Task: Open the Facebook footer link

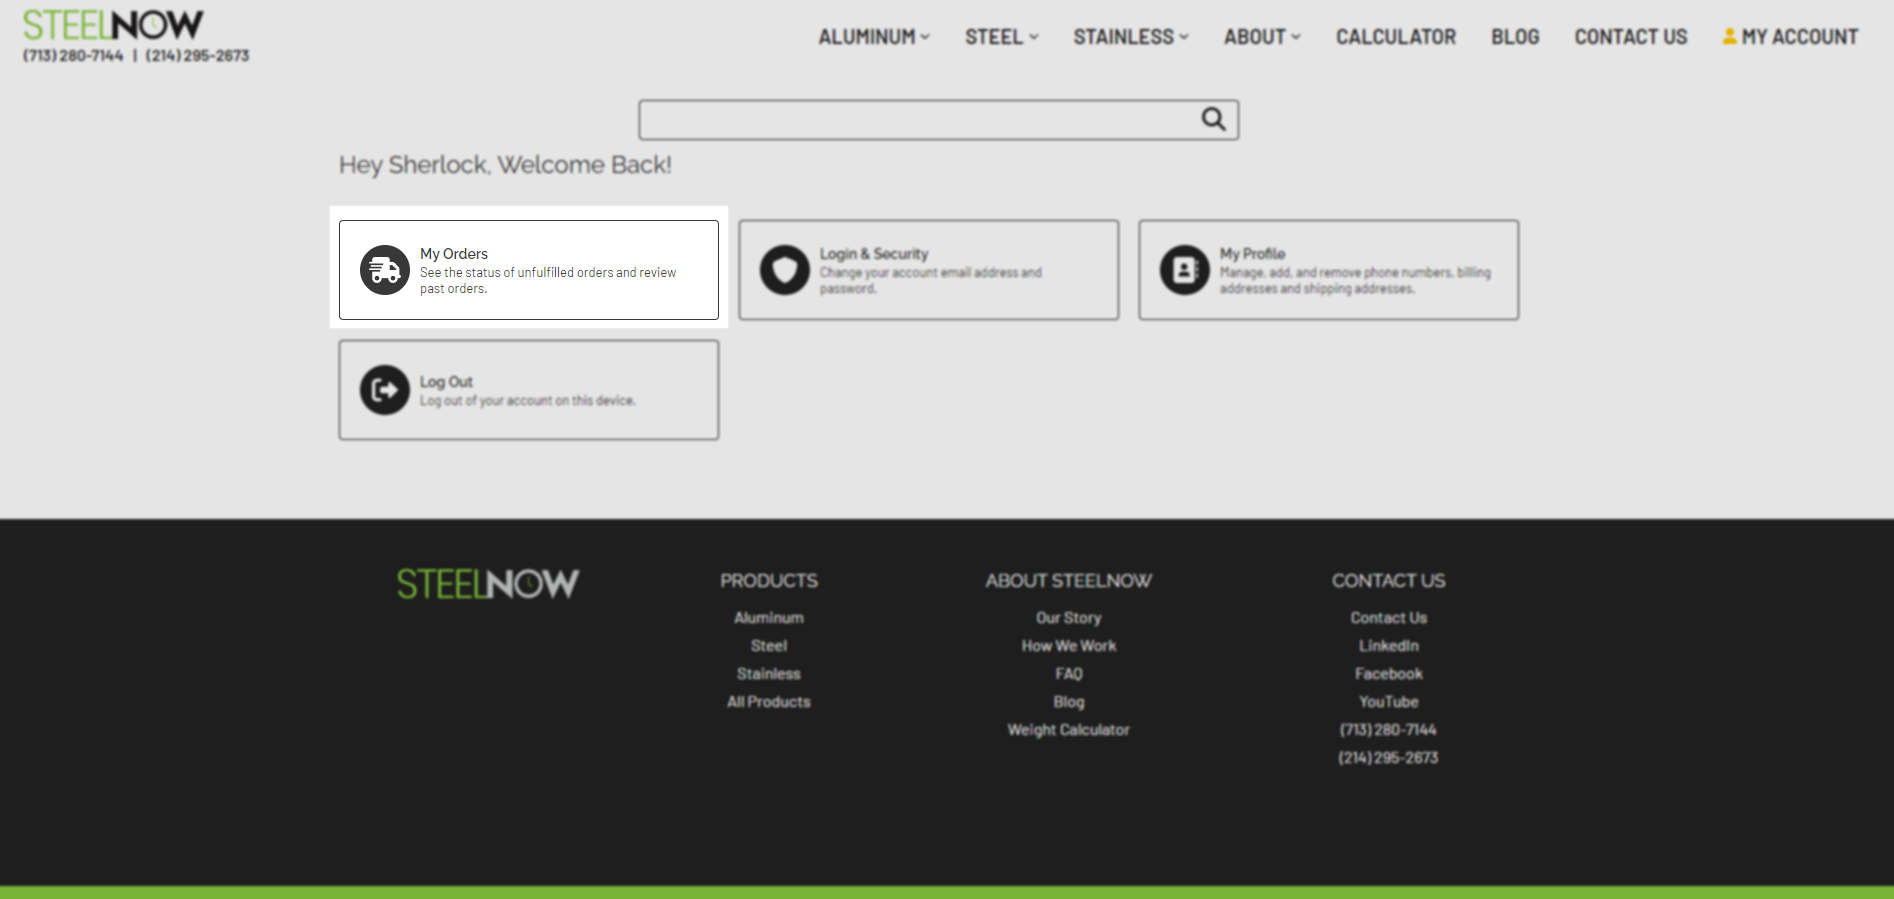Action: (x=1389, y=674)
